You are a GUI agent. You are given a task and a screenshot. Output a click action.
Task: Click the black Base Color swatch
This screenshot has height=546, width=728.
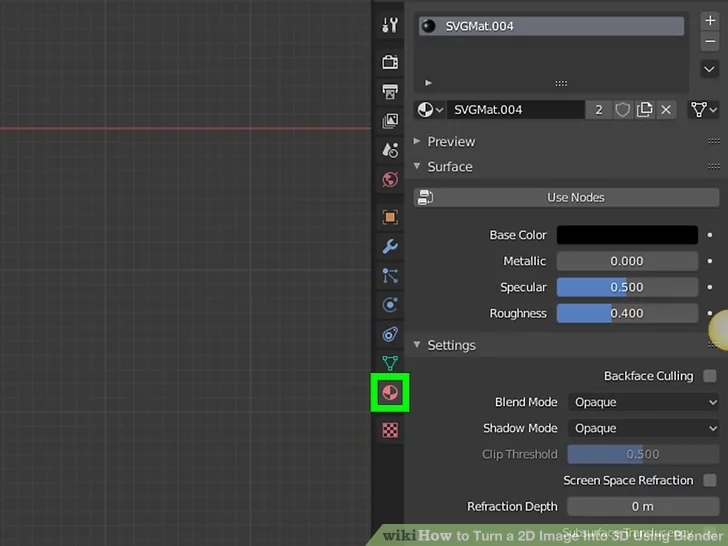pyautogui.click(x=627, y=235)
